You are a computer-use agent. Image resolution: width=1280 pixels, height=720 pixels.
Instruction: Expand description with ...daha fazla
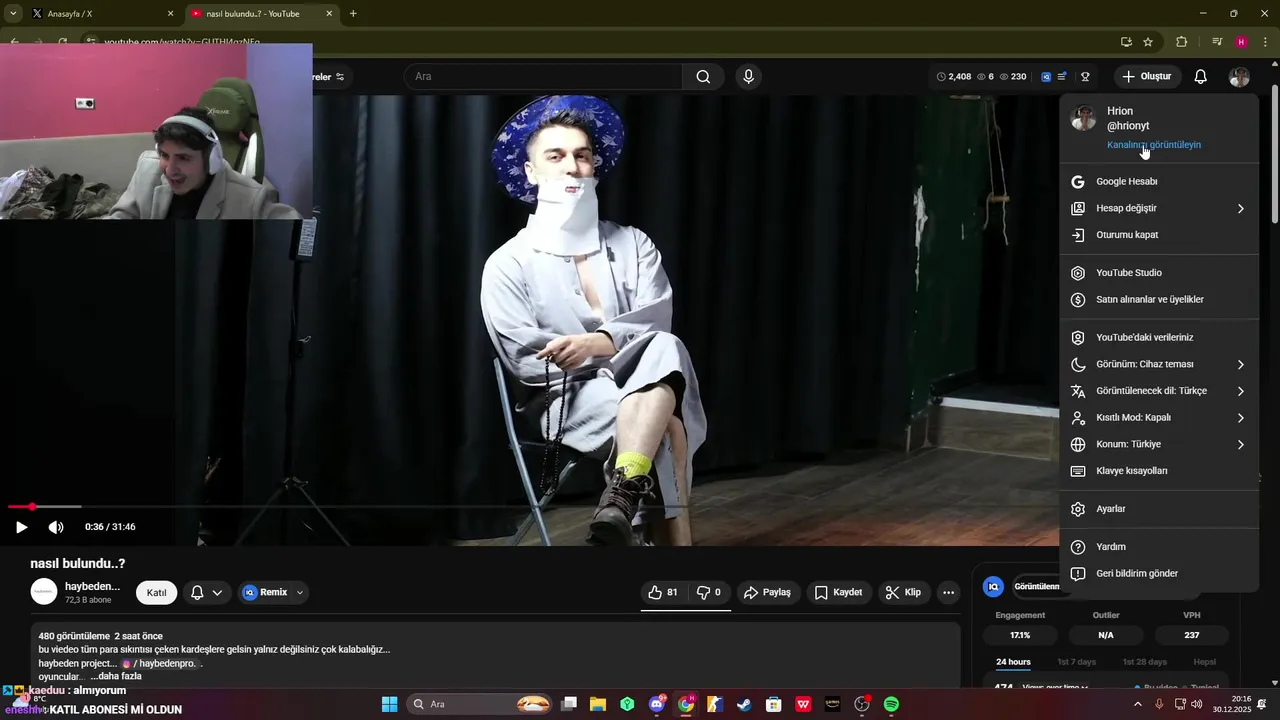click(116, 677)
